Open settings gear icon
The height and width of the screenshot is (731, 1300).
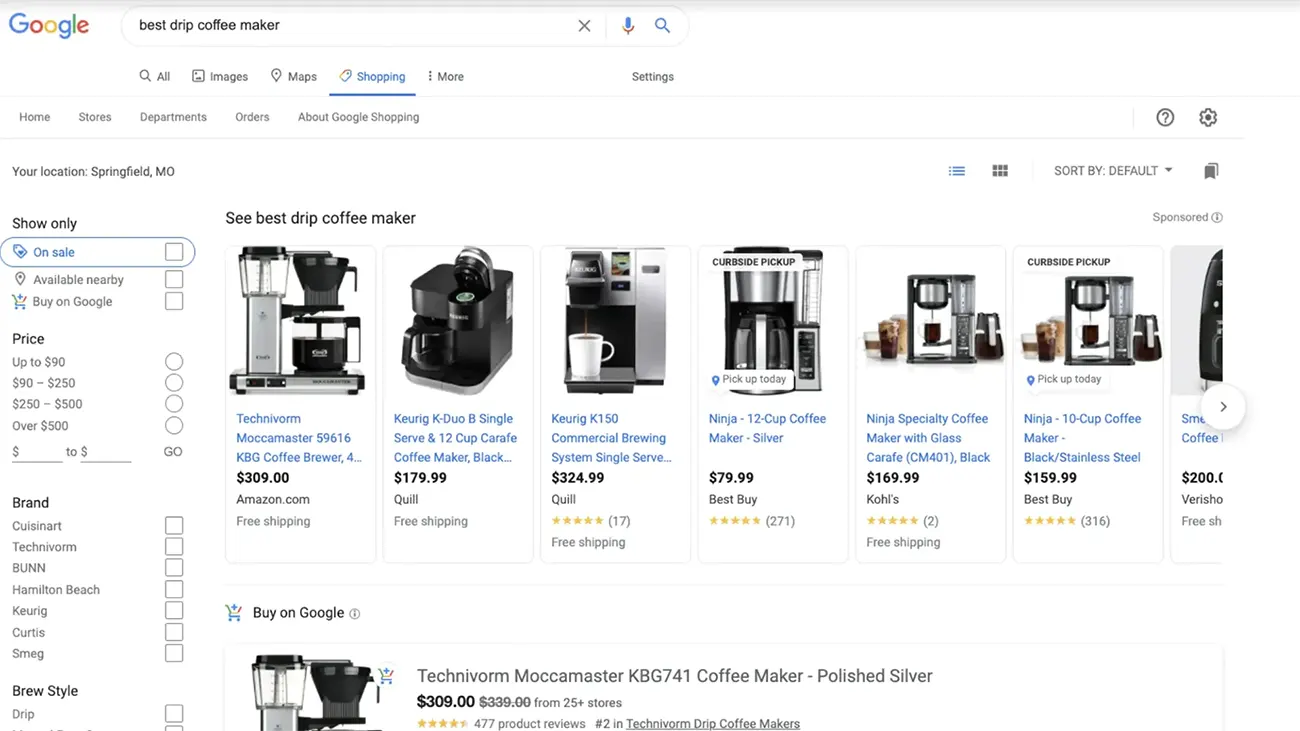click(x=1208, y=117)
